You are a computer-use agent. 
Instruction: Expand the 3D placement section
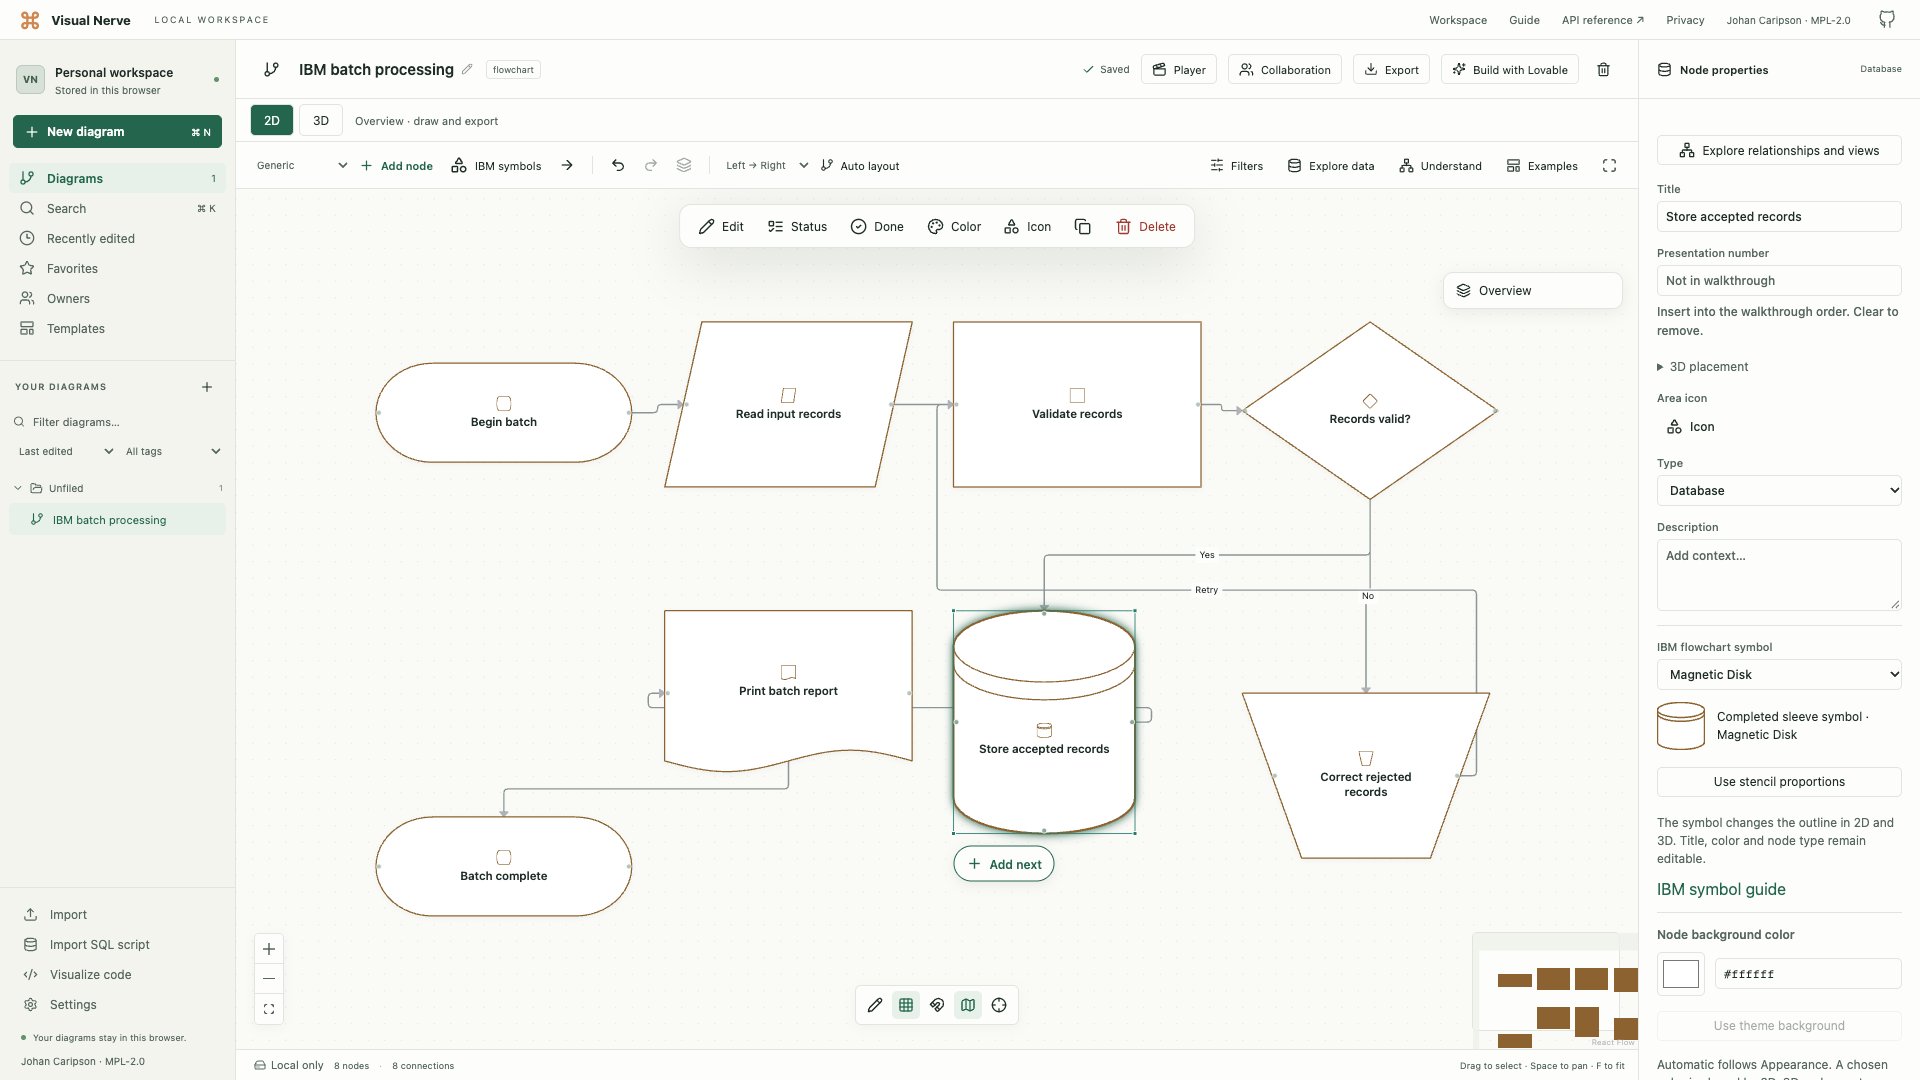[x=1703, y=367]
